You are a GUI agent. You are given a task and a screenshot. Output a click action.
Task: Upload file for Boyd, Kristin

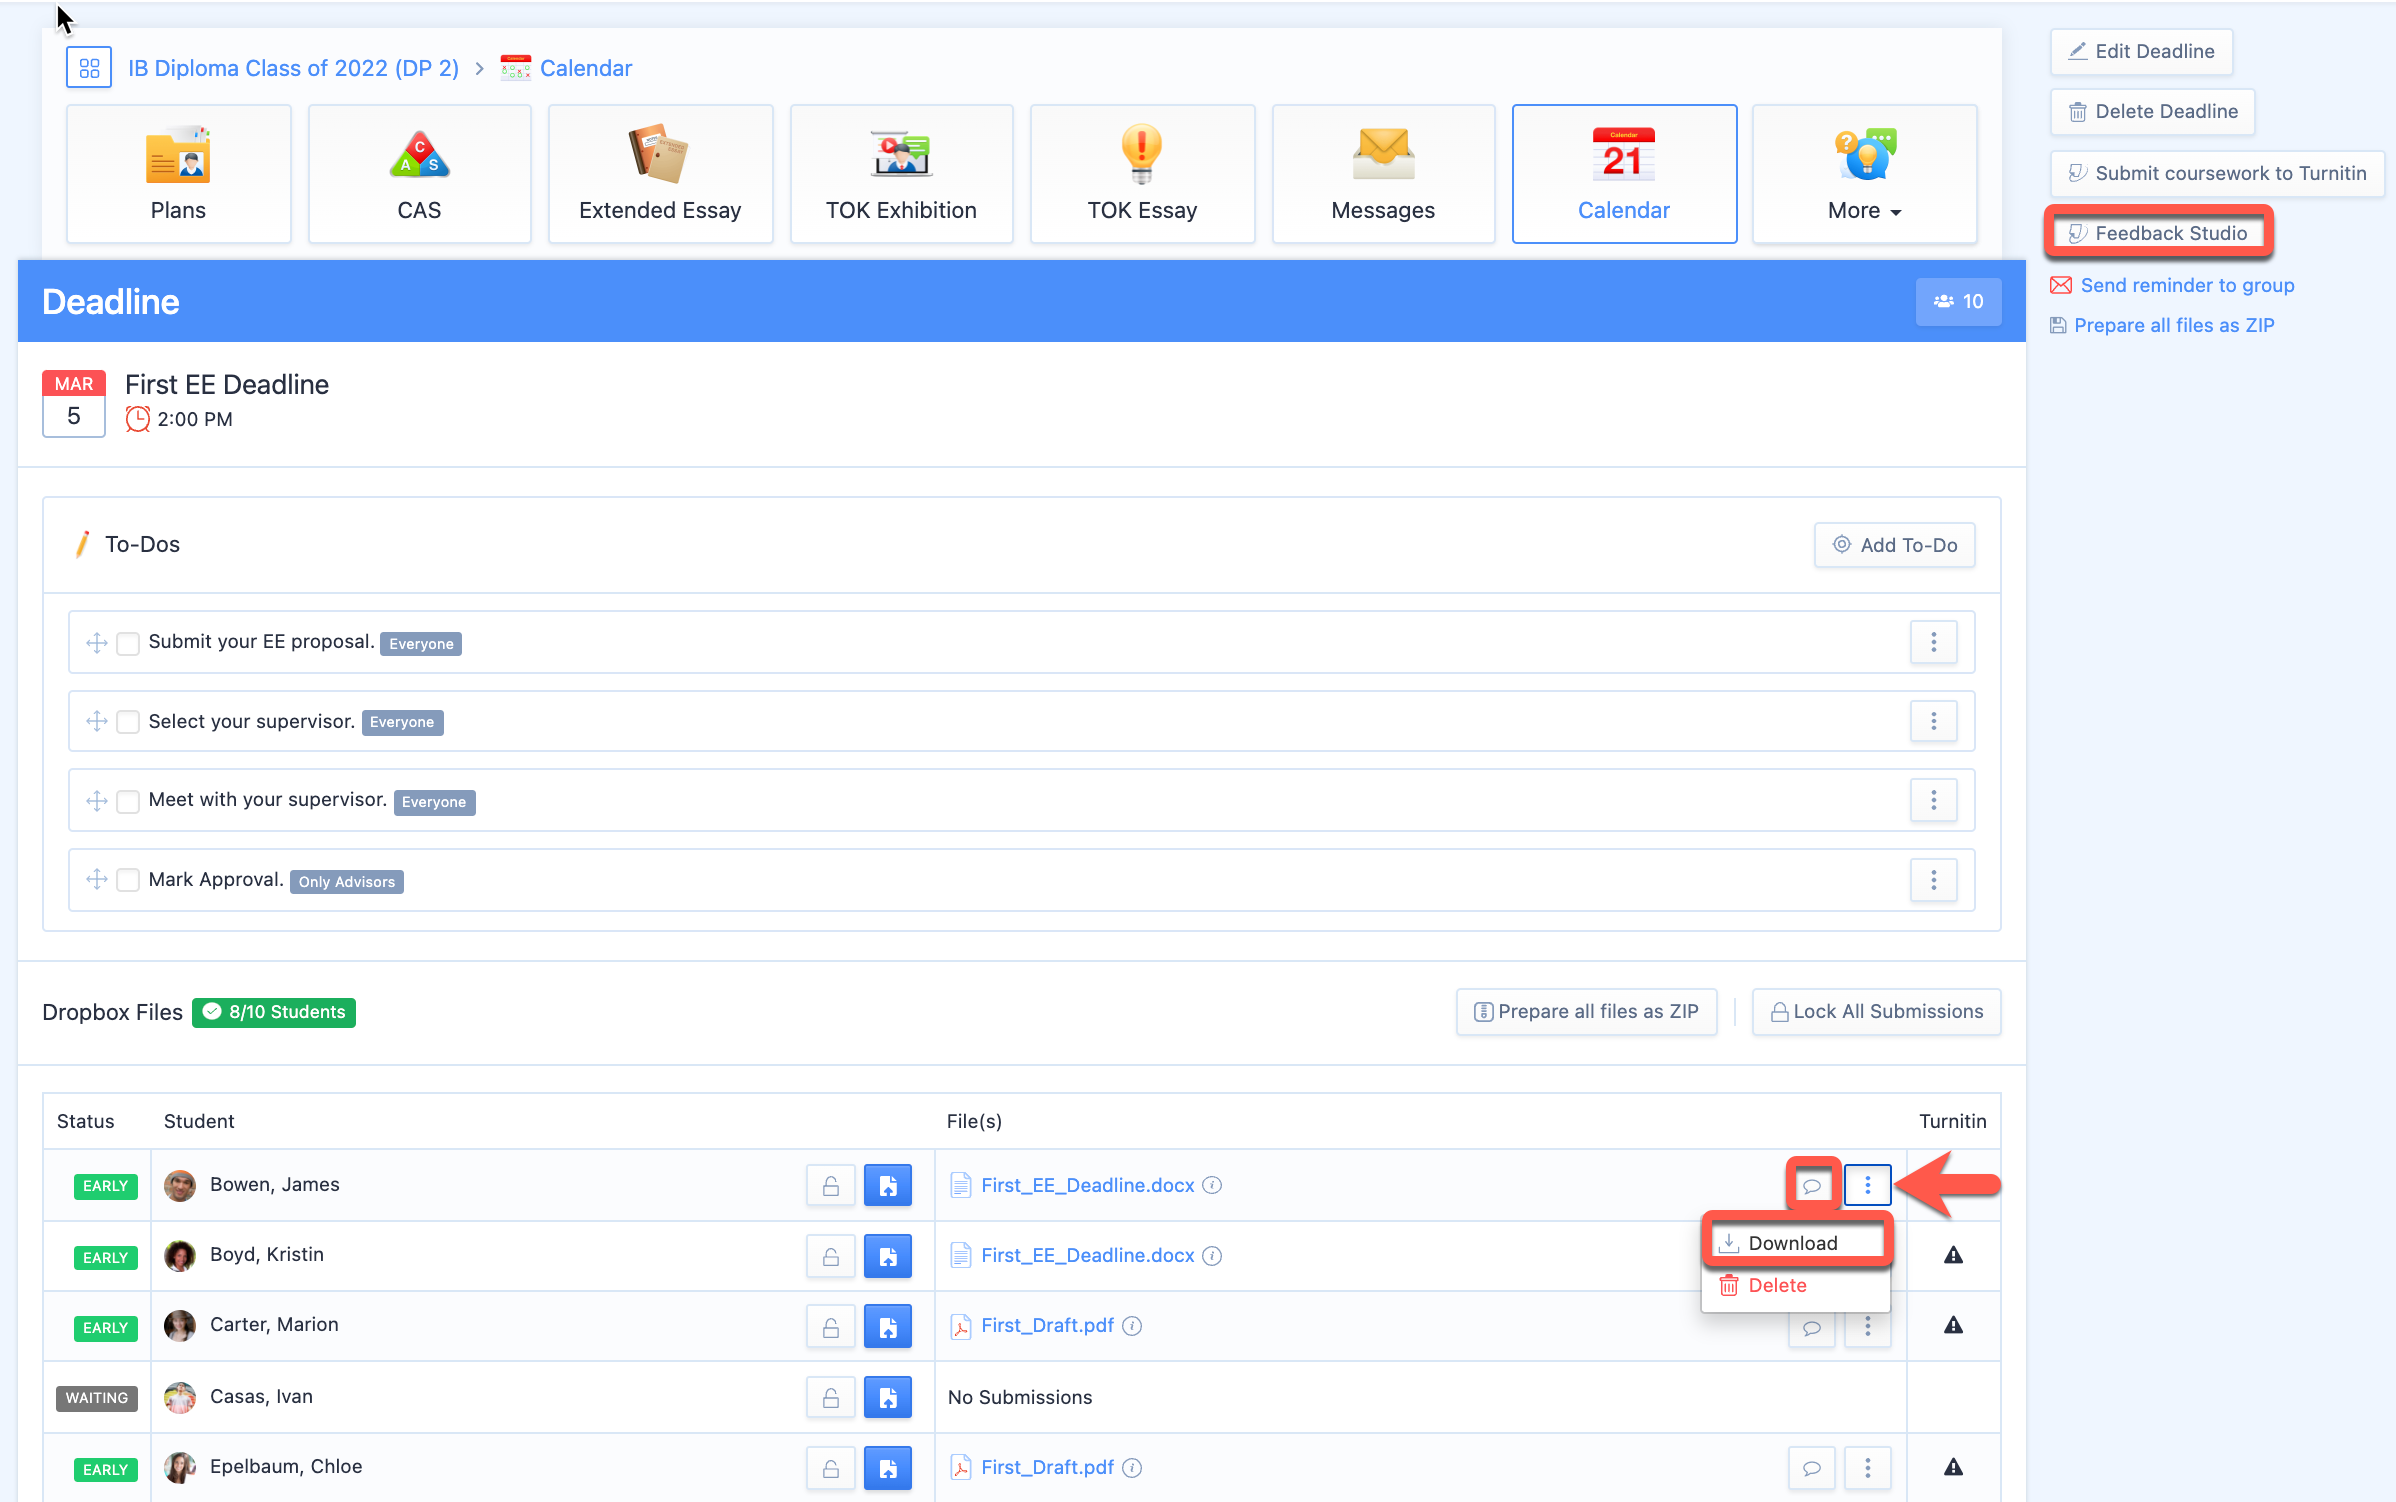click(x=888, y=1257)
